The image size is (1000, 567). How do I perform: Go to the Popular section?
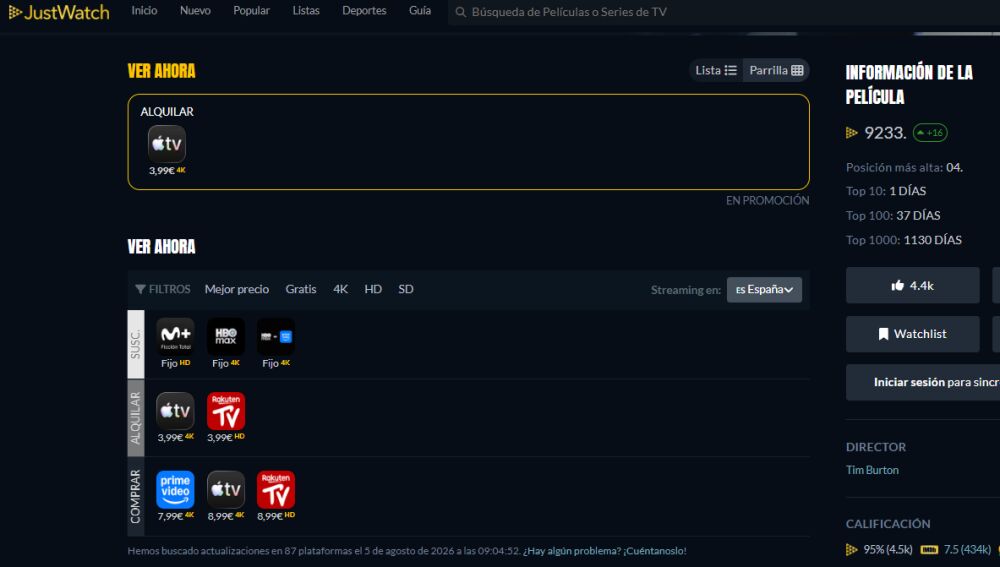[x=251, y=11]
